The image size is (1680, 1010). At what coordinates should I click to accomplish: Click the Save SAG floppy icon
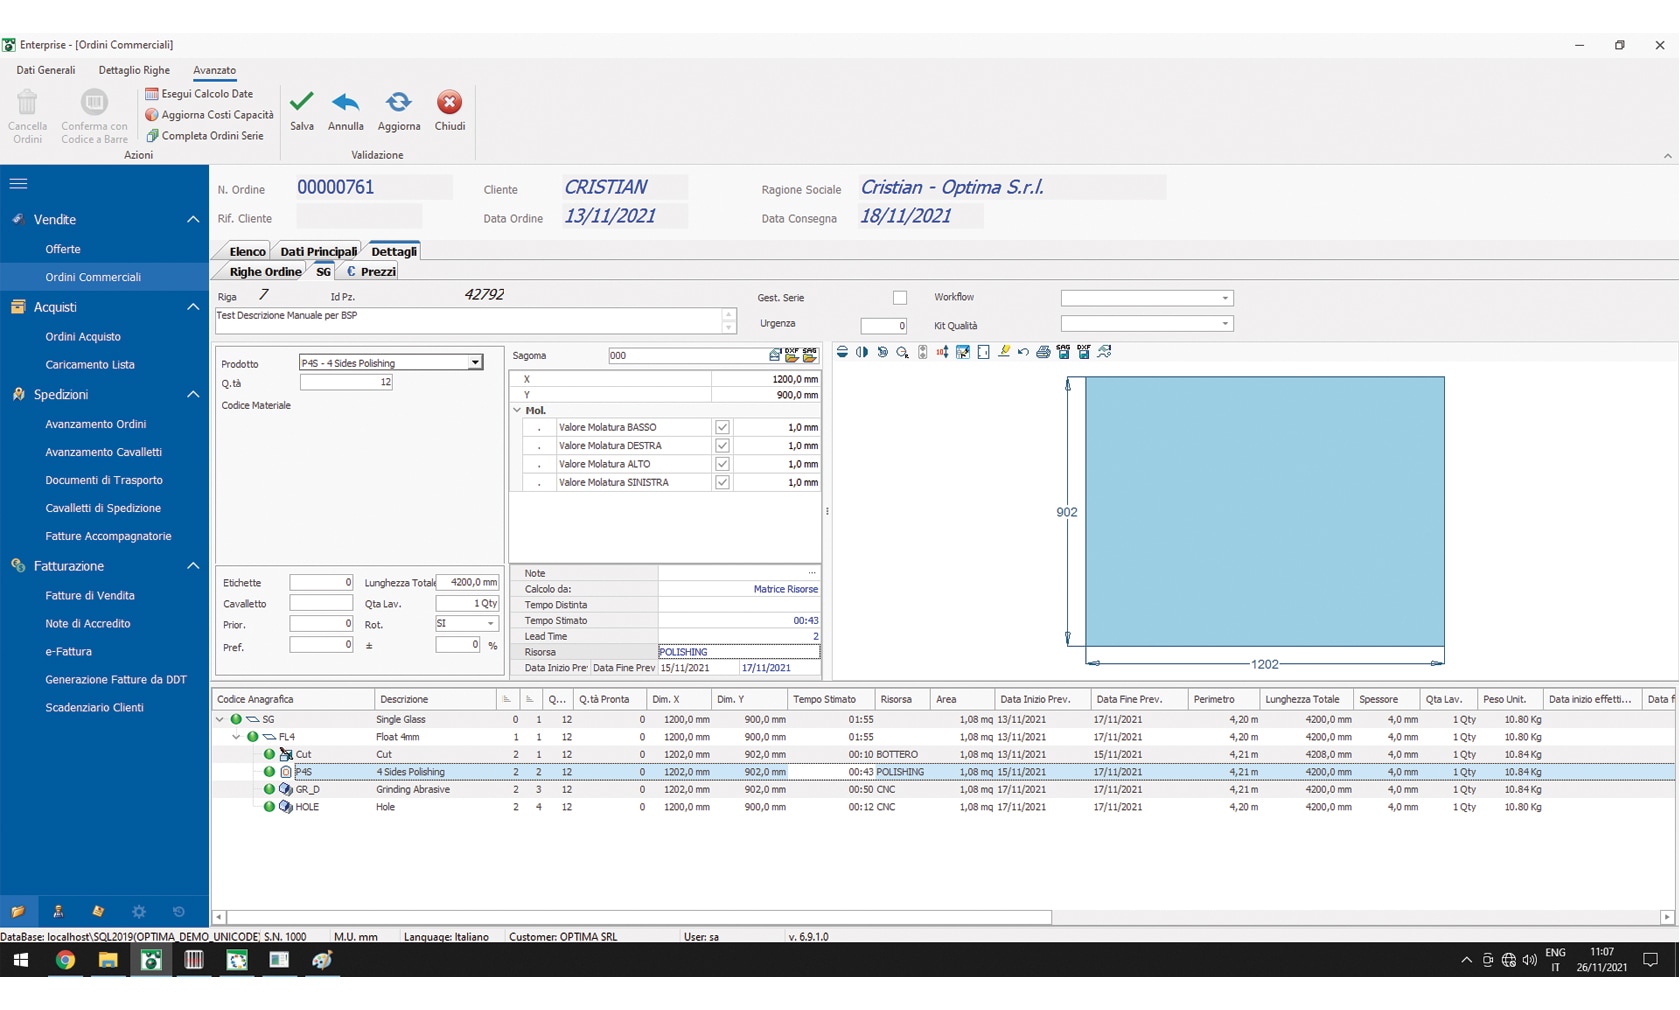(x=1063, y=352)
